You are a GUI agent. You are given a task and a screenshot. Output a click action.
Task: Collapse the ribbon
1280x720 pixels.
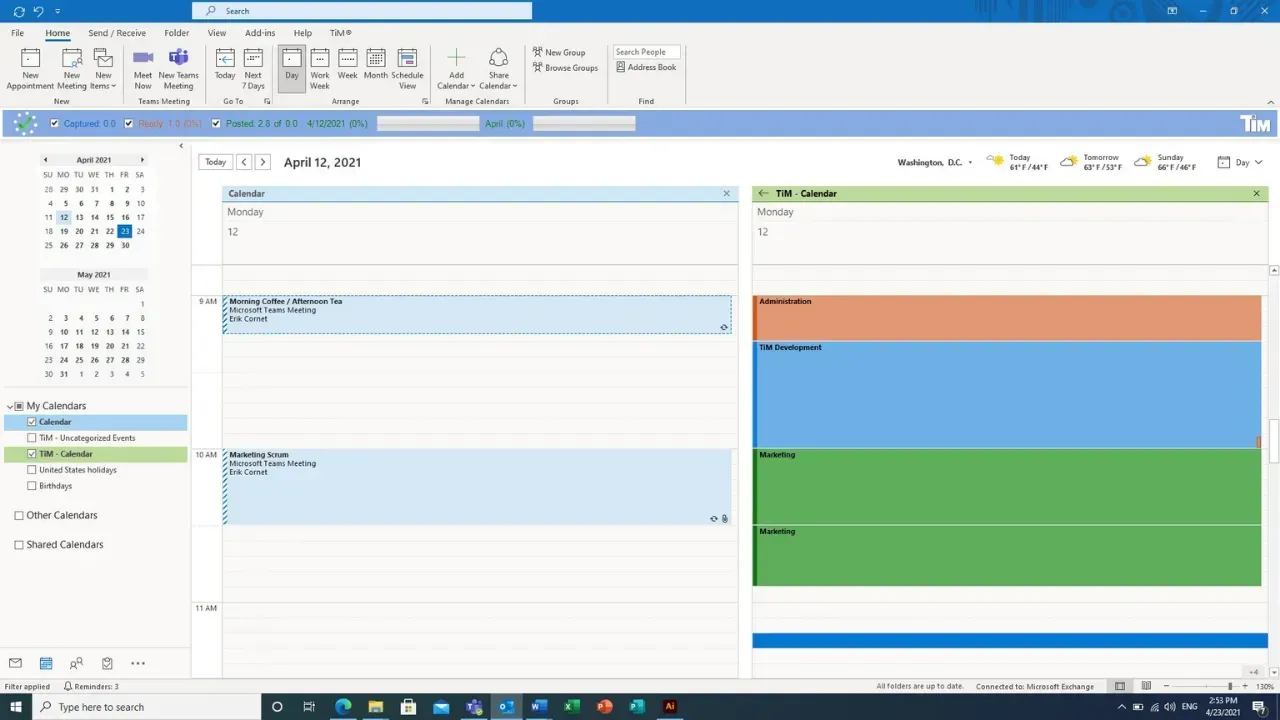(x=1271, y=102)
